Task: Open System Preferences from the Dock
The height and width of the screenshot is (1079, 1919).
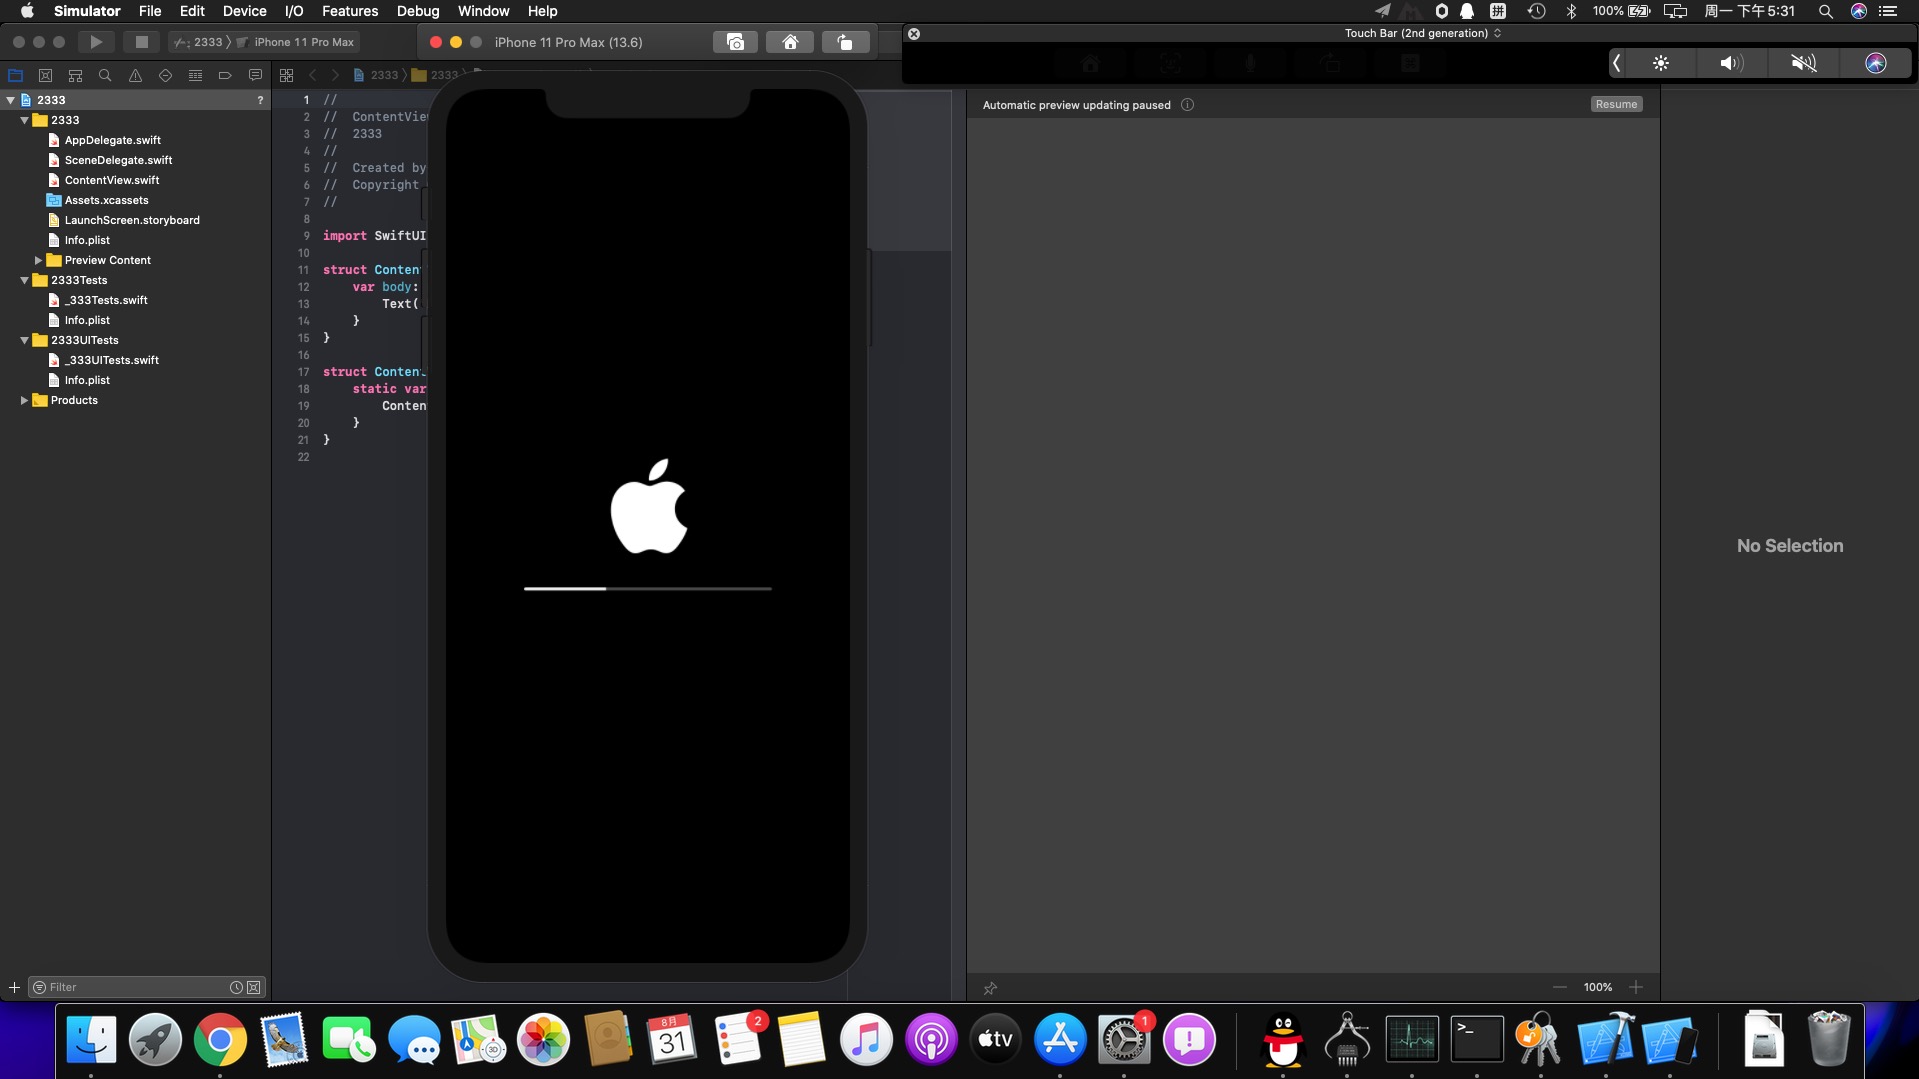Action: (1124, 1040)
